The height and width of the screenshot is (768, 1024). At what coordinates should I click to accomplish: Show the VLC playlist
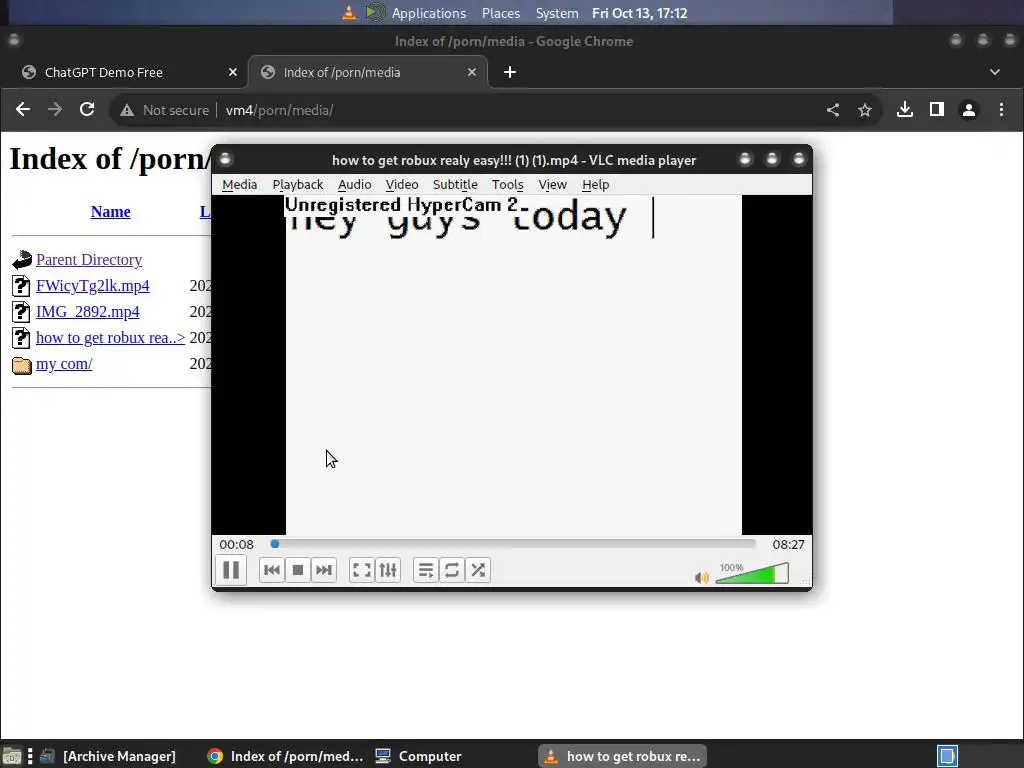[426, 570]
